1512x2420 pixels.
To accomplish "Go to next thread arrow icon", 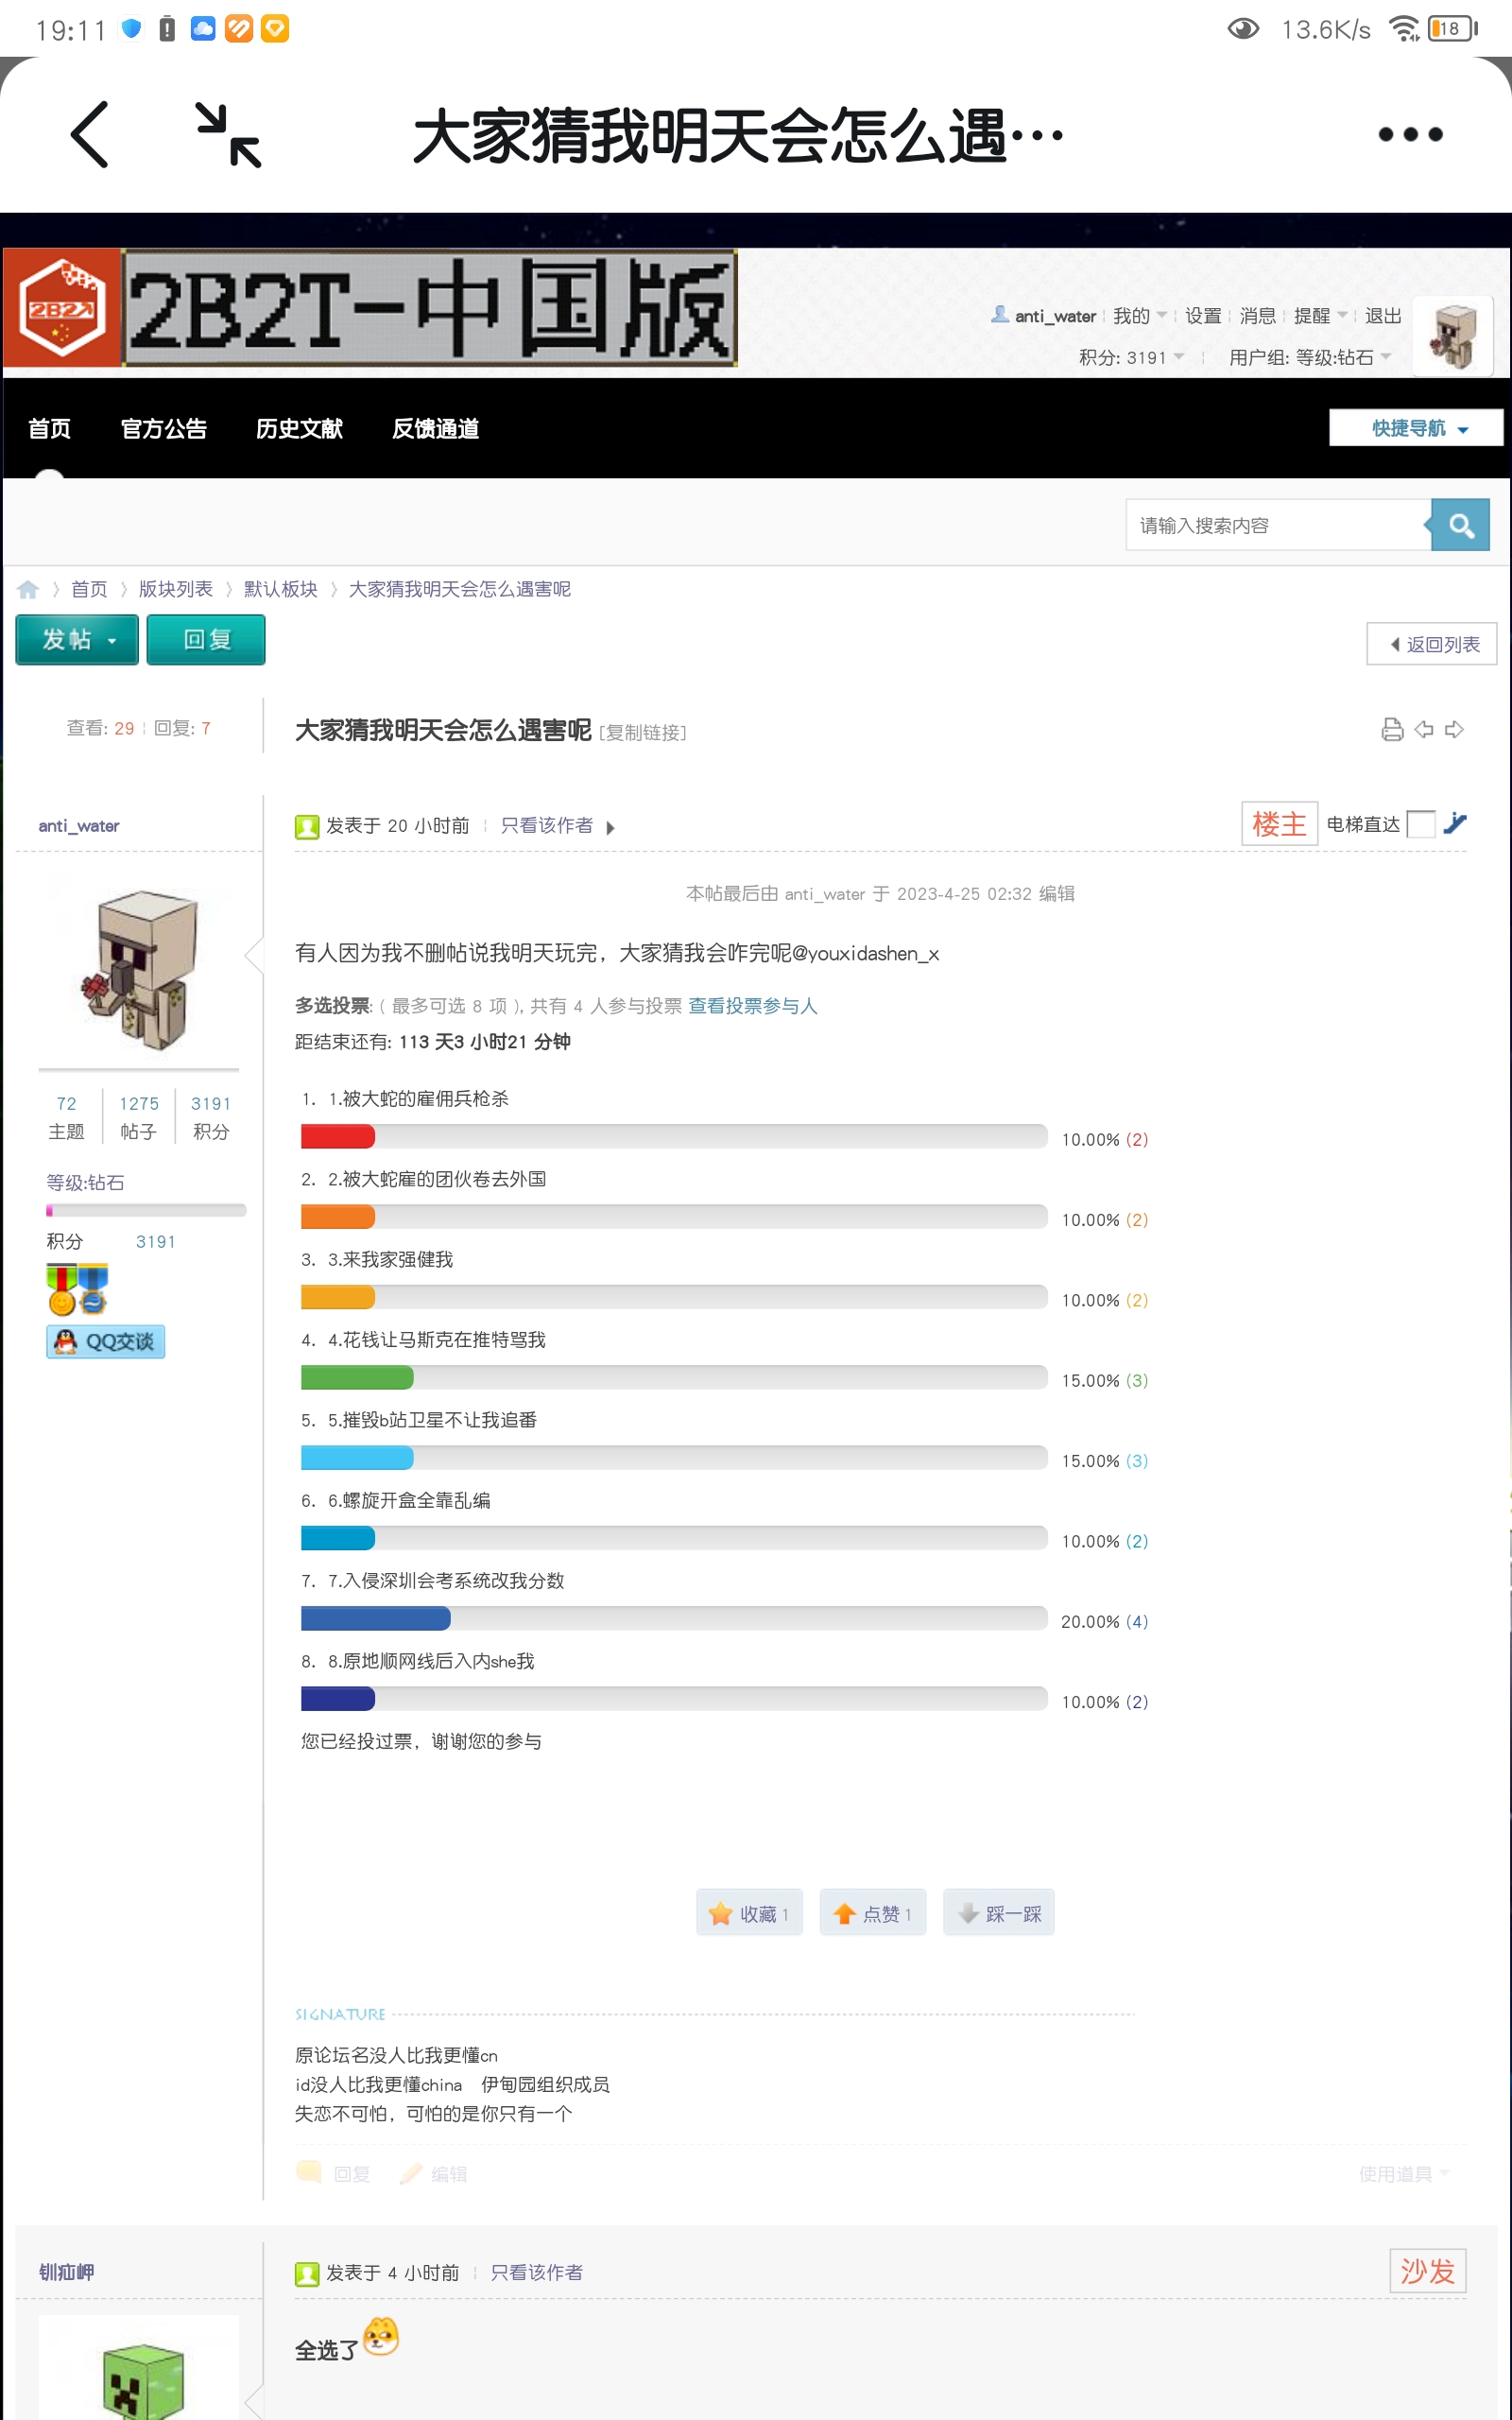I will [x=1455, y=730].
